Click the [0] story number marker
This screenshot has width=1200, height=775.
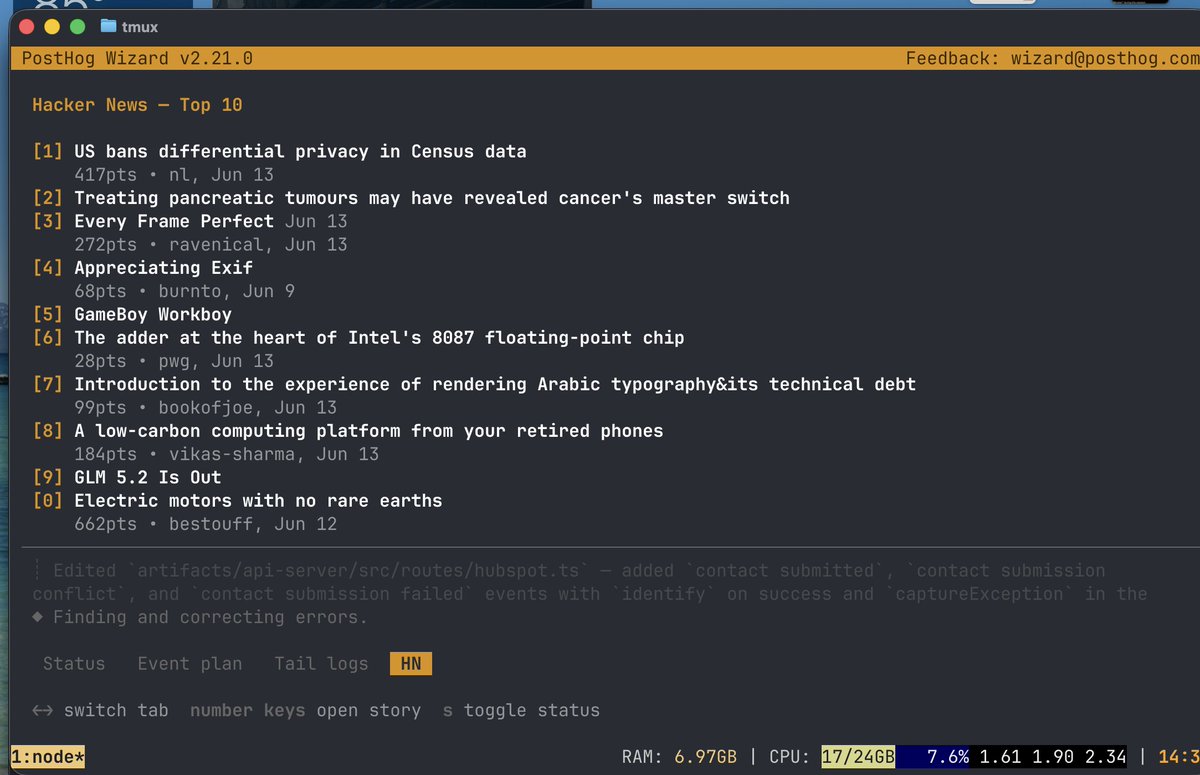(48, 501)
